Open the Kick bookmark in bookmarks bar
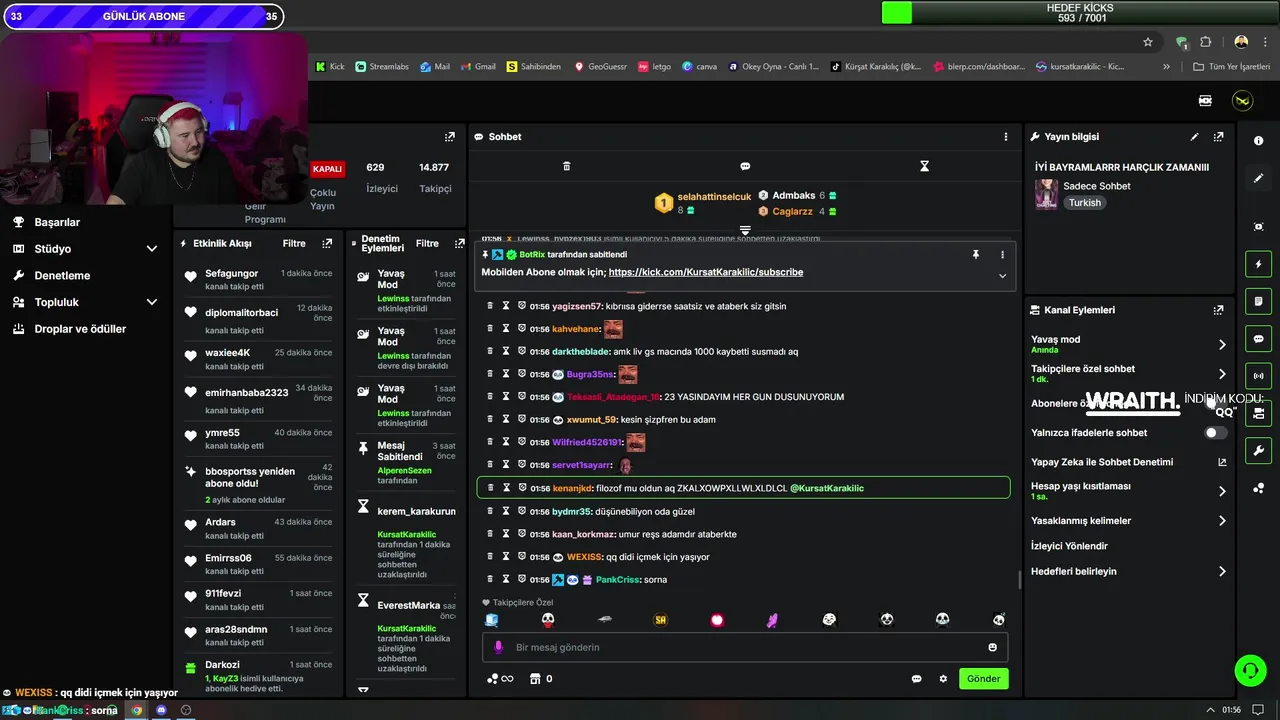Viewport: 1280px width, 720px height. pos(330,67)
